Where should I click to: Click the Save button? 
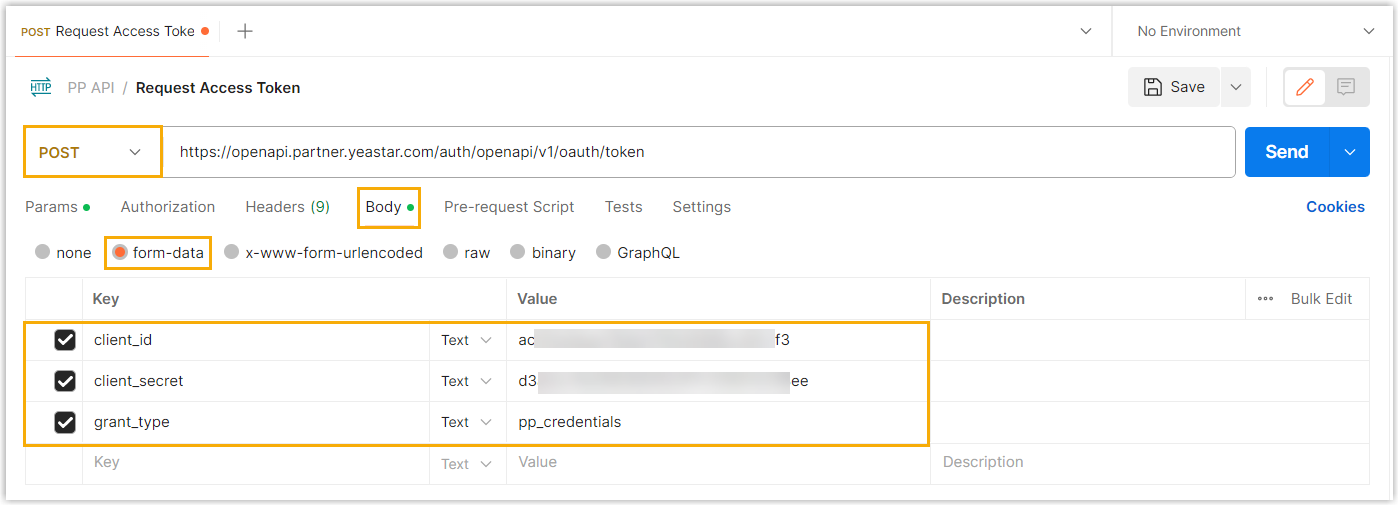pos(1174,87)
